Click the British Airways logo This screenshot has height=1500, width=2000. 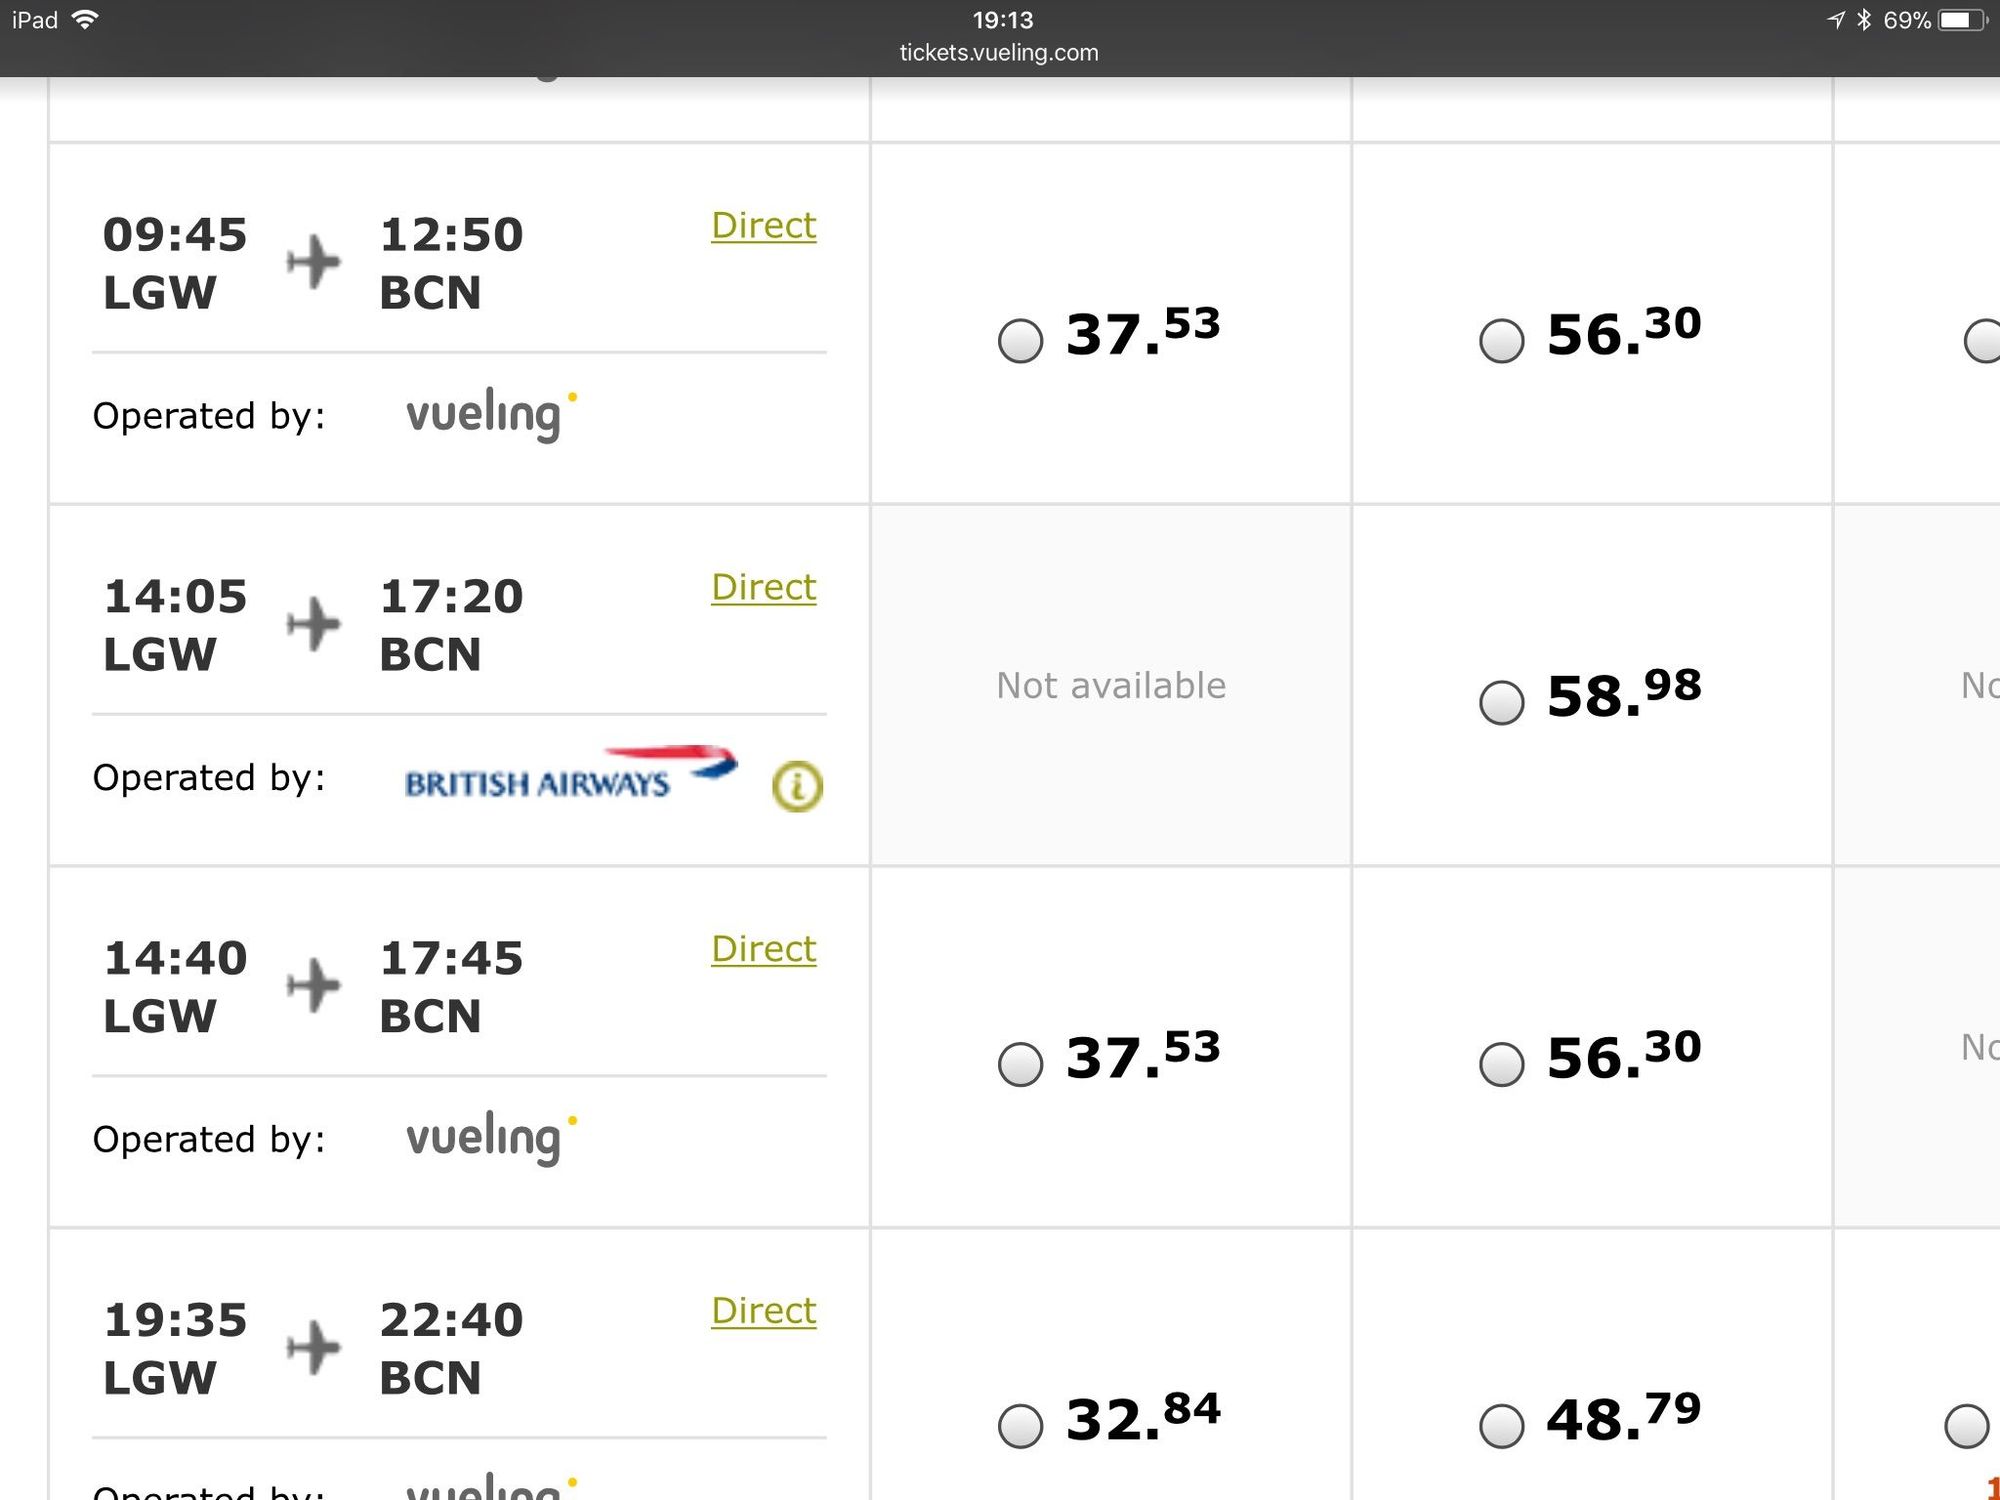[570, 775]
